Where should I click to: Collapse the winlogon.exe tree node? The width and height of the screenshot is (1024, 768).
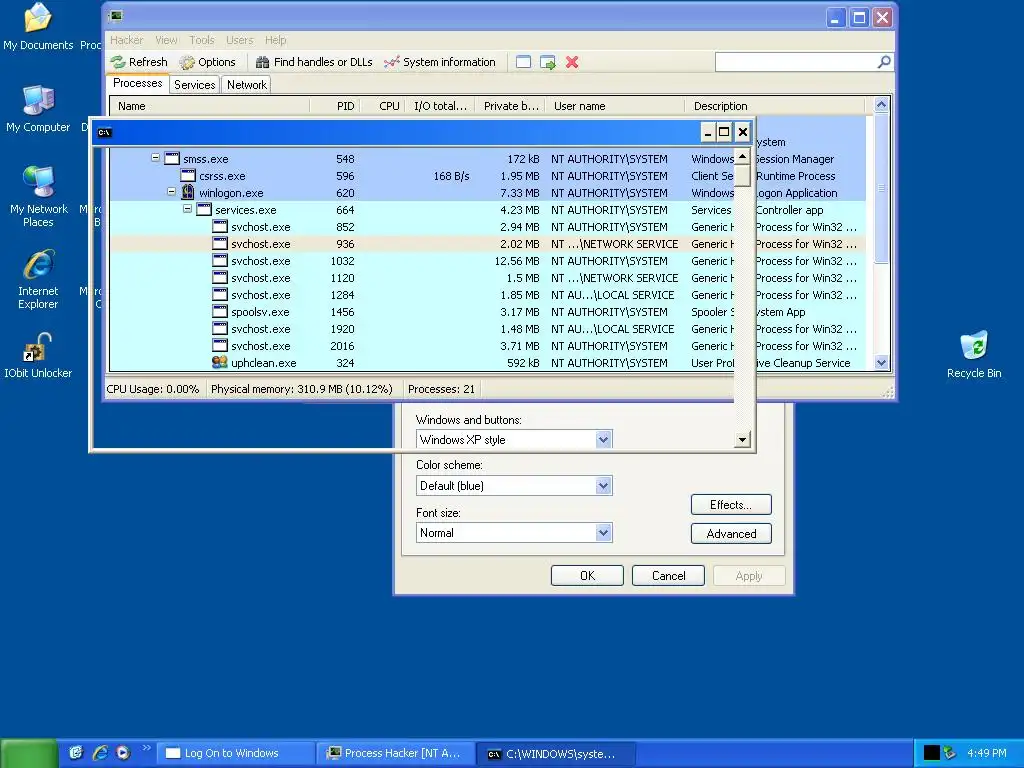pos(171,191)
